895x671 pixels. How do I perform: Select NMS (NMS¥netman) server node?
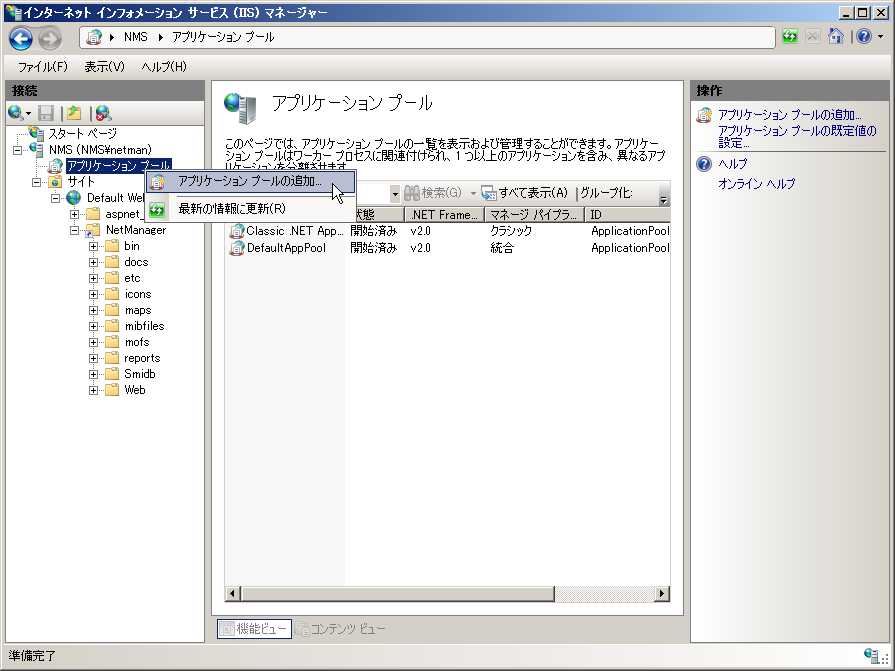click(x=100, y=149)
